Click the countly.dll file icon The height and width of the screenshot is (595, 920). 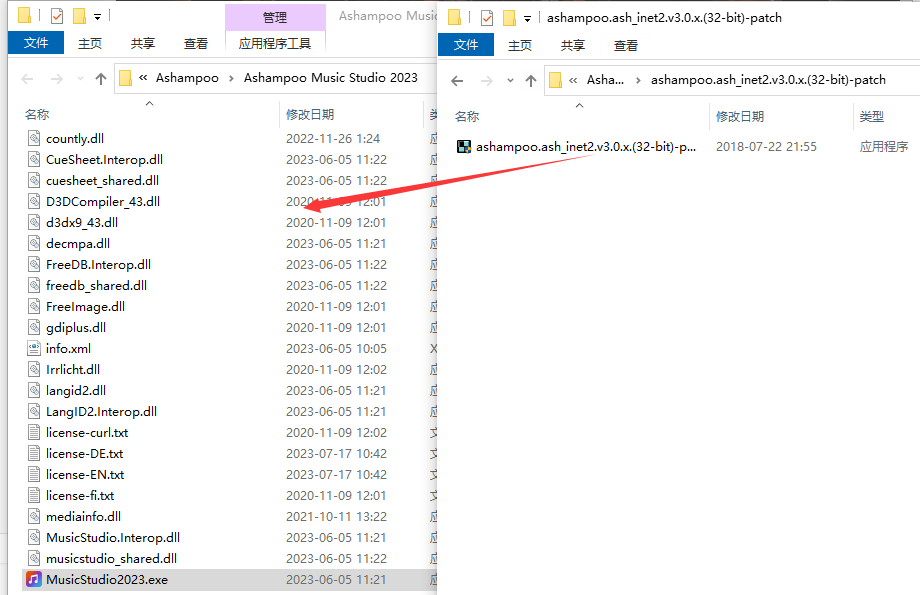pos(34,138)
